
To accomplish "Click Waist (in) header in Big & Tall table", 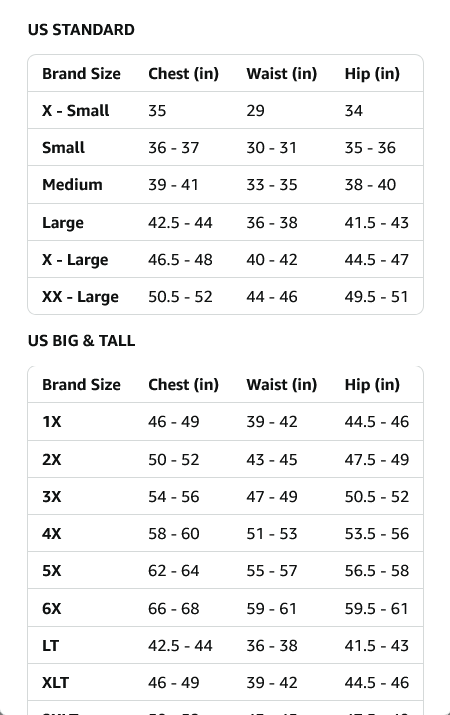I will [282, 384].
